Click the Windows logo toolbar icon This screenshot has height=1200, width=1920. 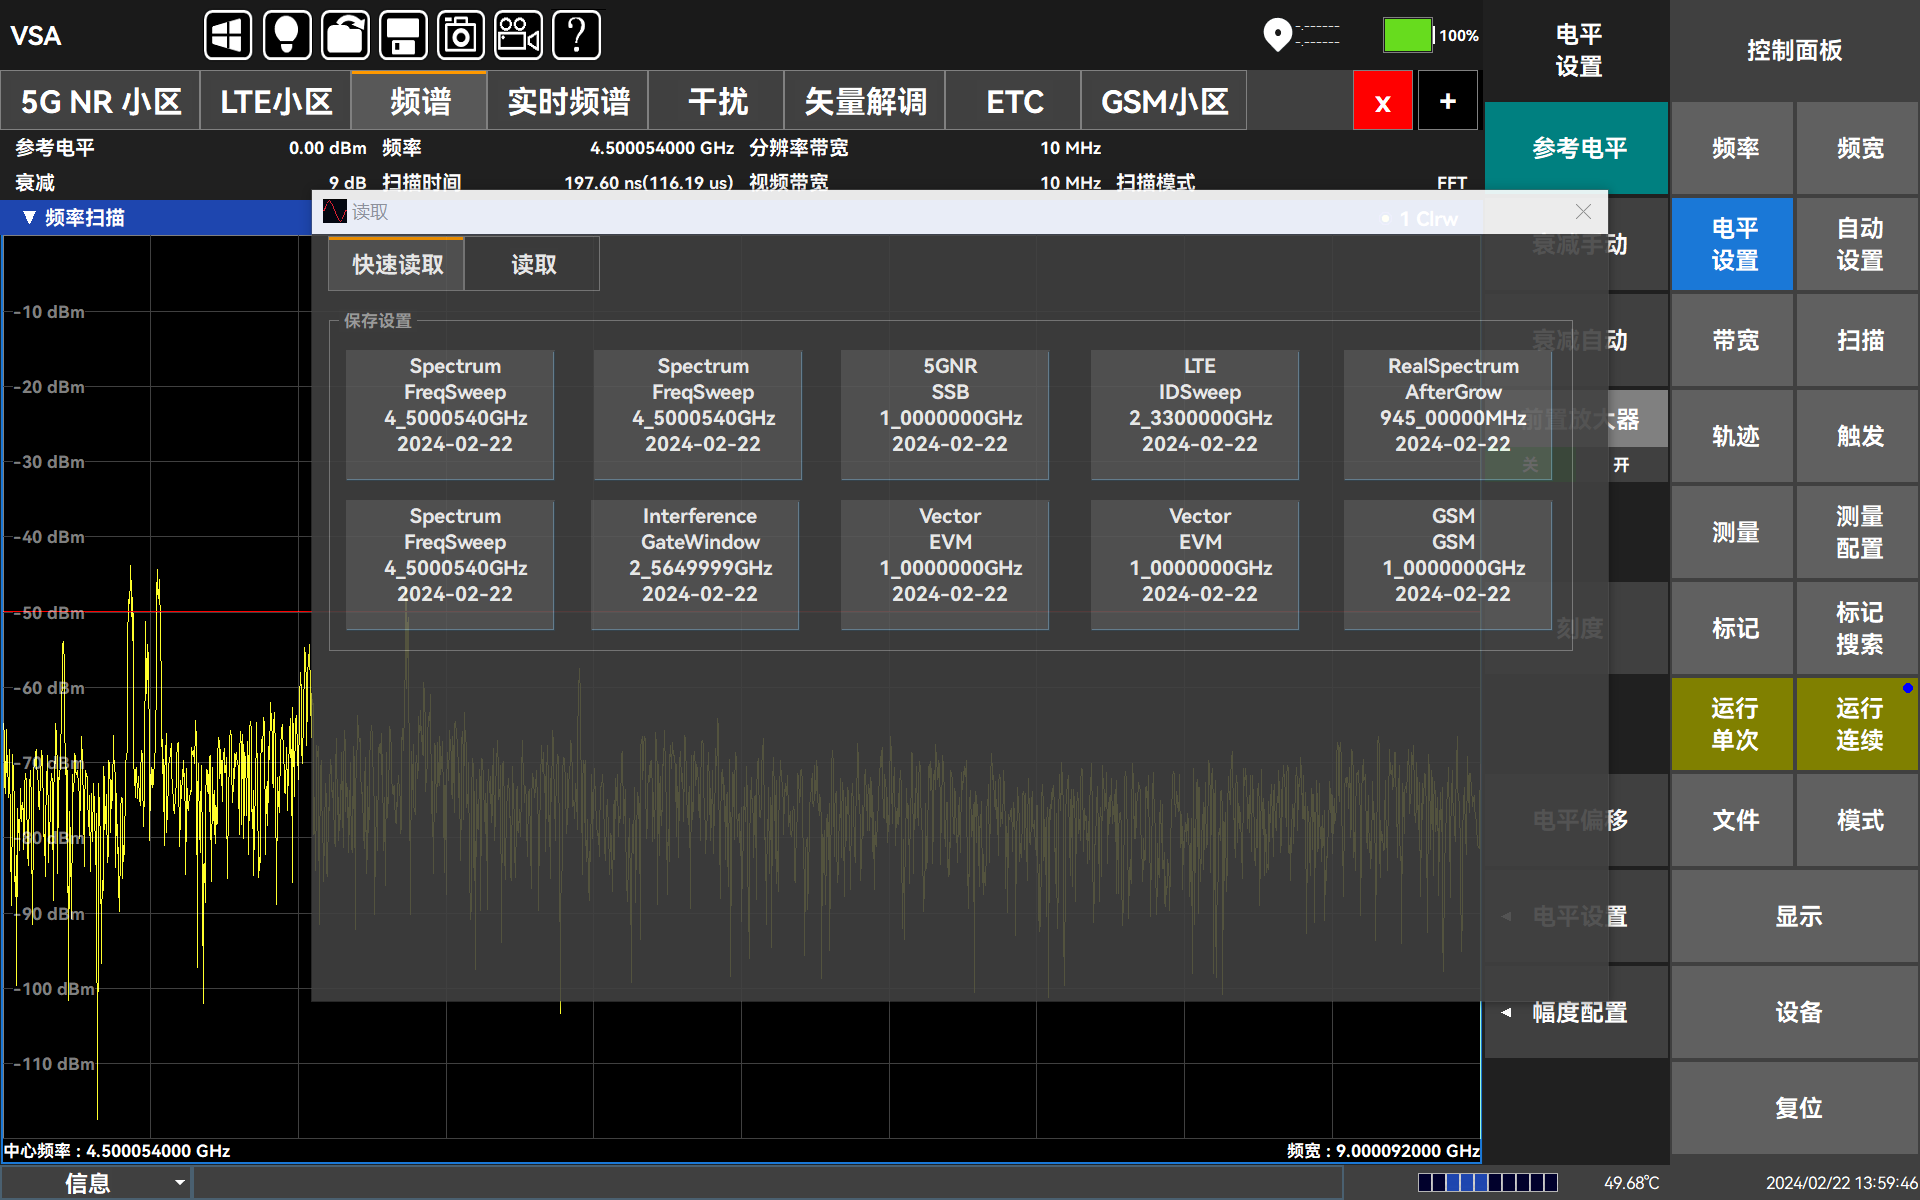coord(228,36)
